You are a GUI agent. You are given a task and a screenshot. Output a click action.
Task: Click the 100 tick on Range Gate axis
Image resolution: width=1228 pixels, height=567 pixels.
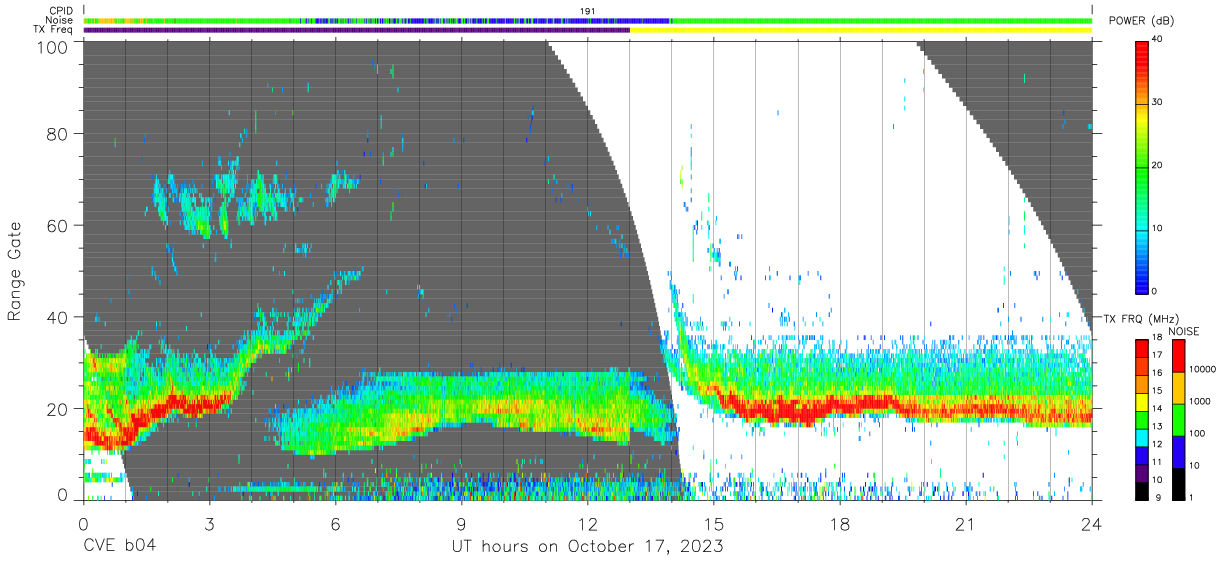click(54, 47)
